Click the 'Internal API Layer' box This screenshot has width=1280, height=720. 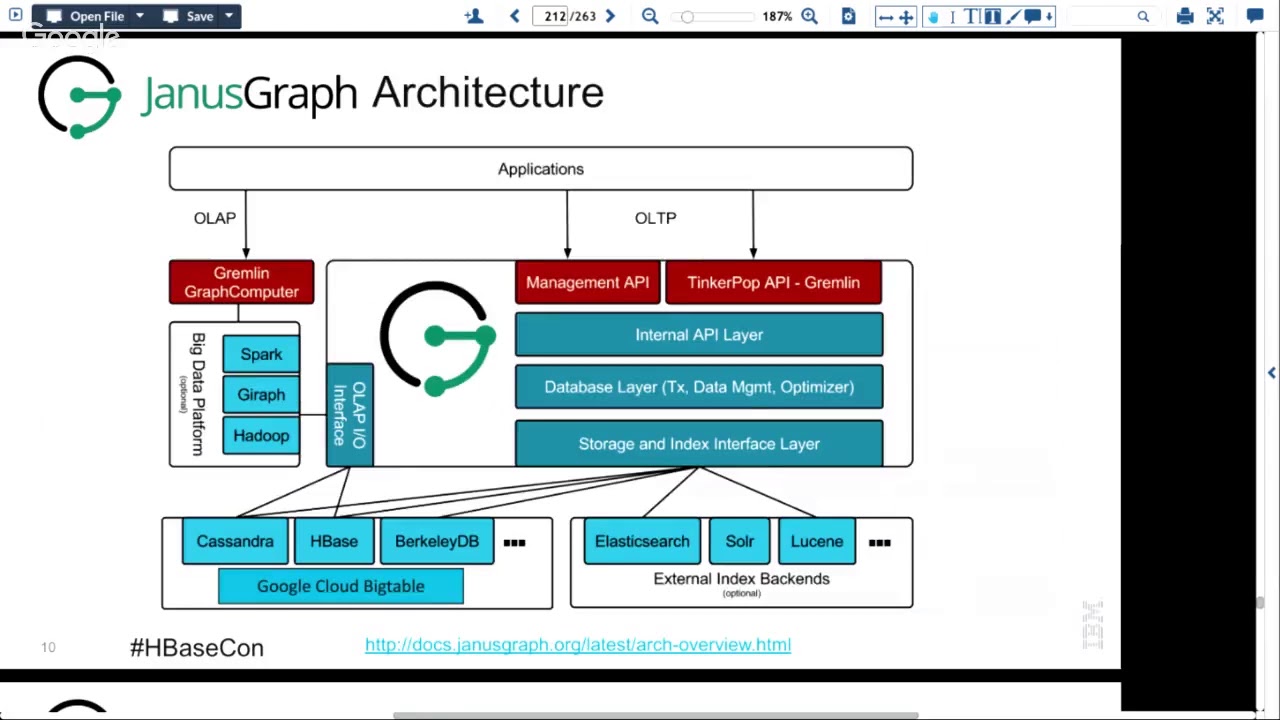(x=699, y=335)
